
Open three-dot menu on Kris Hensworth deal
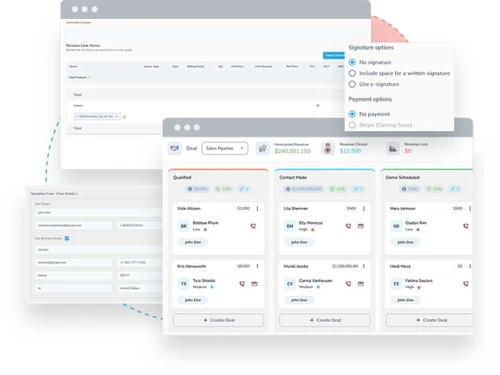pyautogui.click(x=257, y=266)
